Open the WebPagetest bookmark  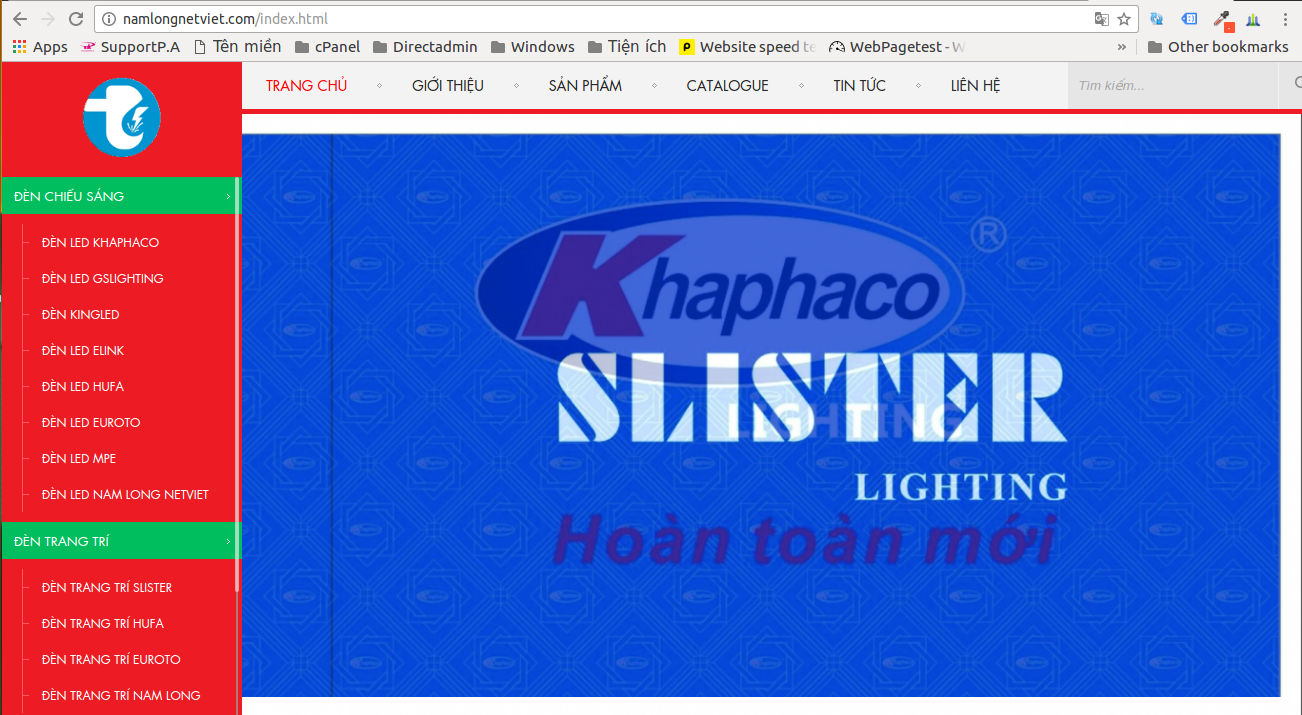click(897, 47)
